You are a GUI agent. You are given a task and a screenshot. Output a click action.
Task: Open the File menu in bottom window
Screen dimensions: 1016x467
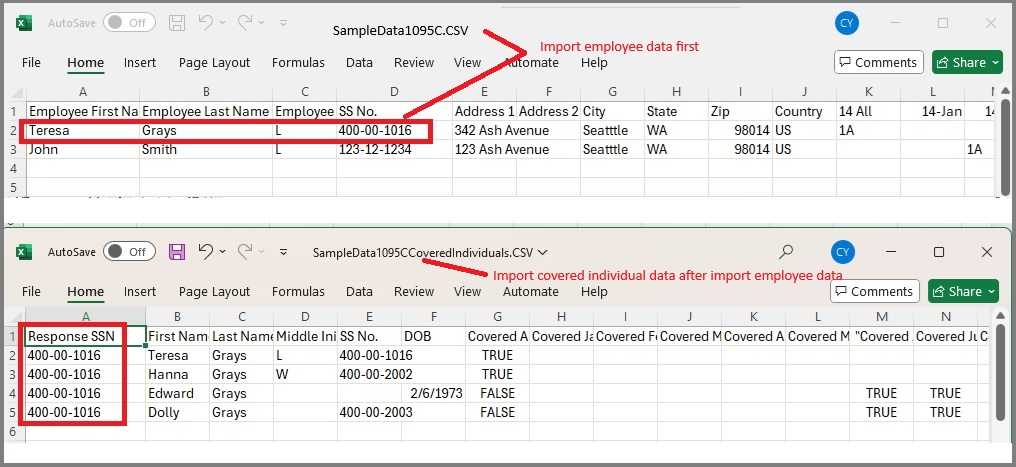(x=31, y=292)
